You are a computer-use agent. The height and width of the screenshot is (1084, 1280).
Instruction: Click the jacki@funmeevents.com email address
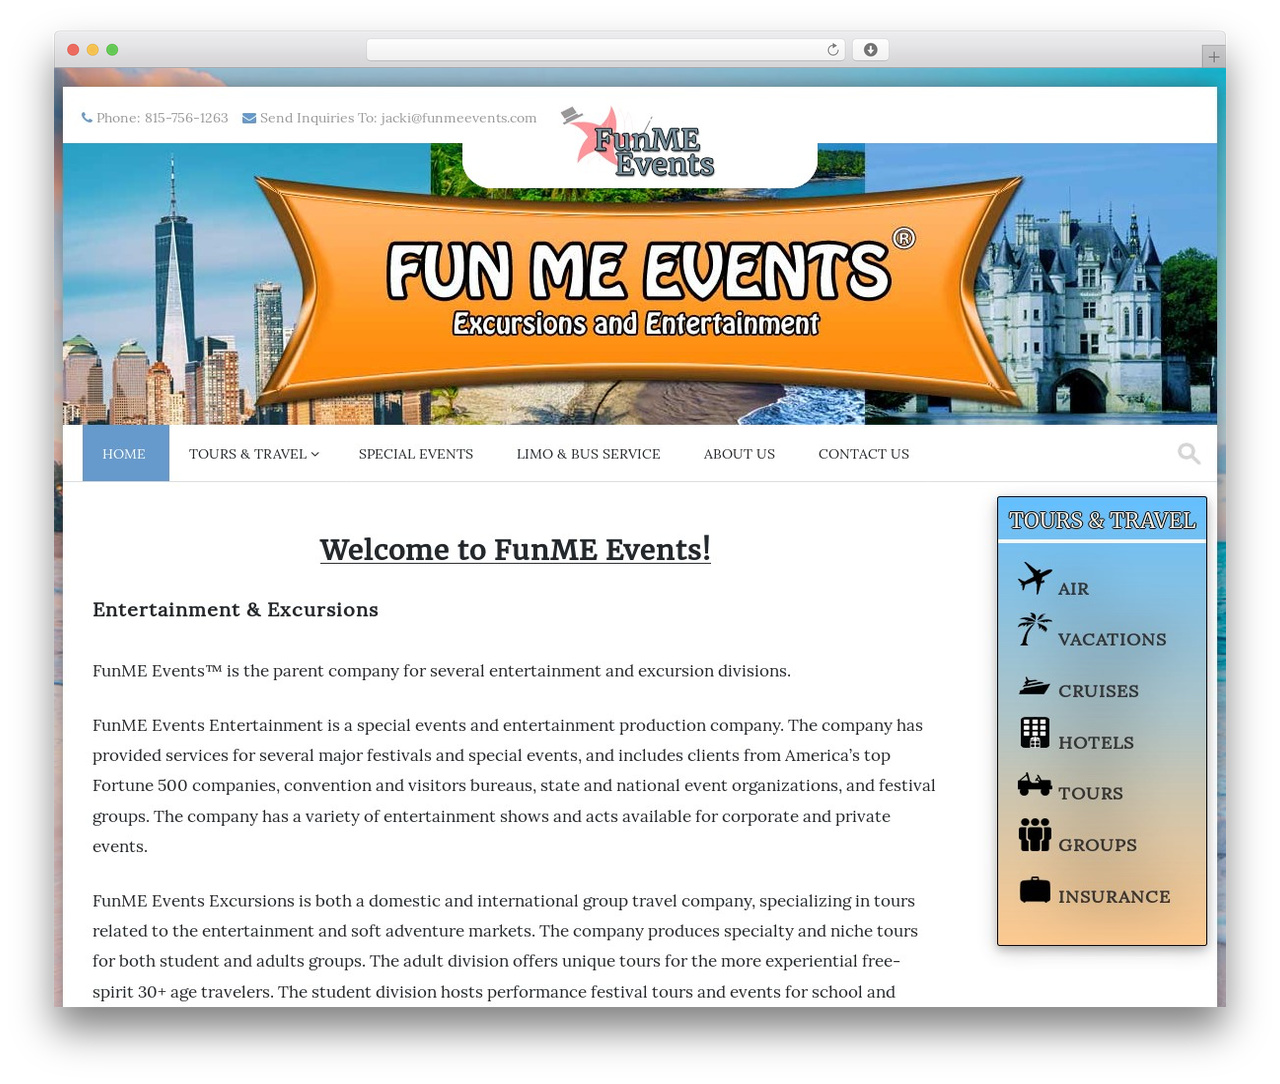(x=459, y=118)
